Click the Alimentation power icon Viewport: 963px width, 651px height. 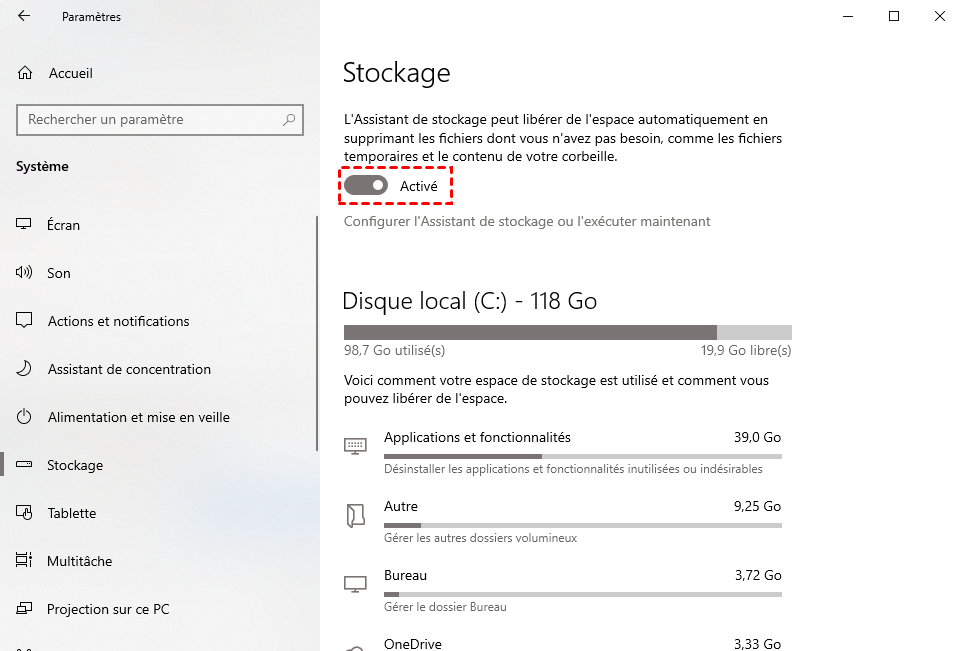click(24, 416)
